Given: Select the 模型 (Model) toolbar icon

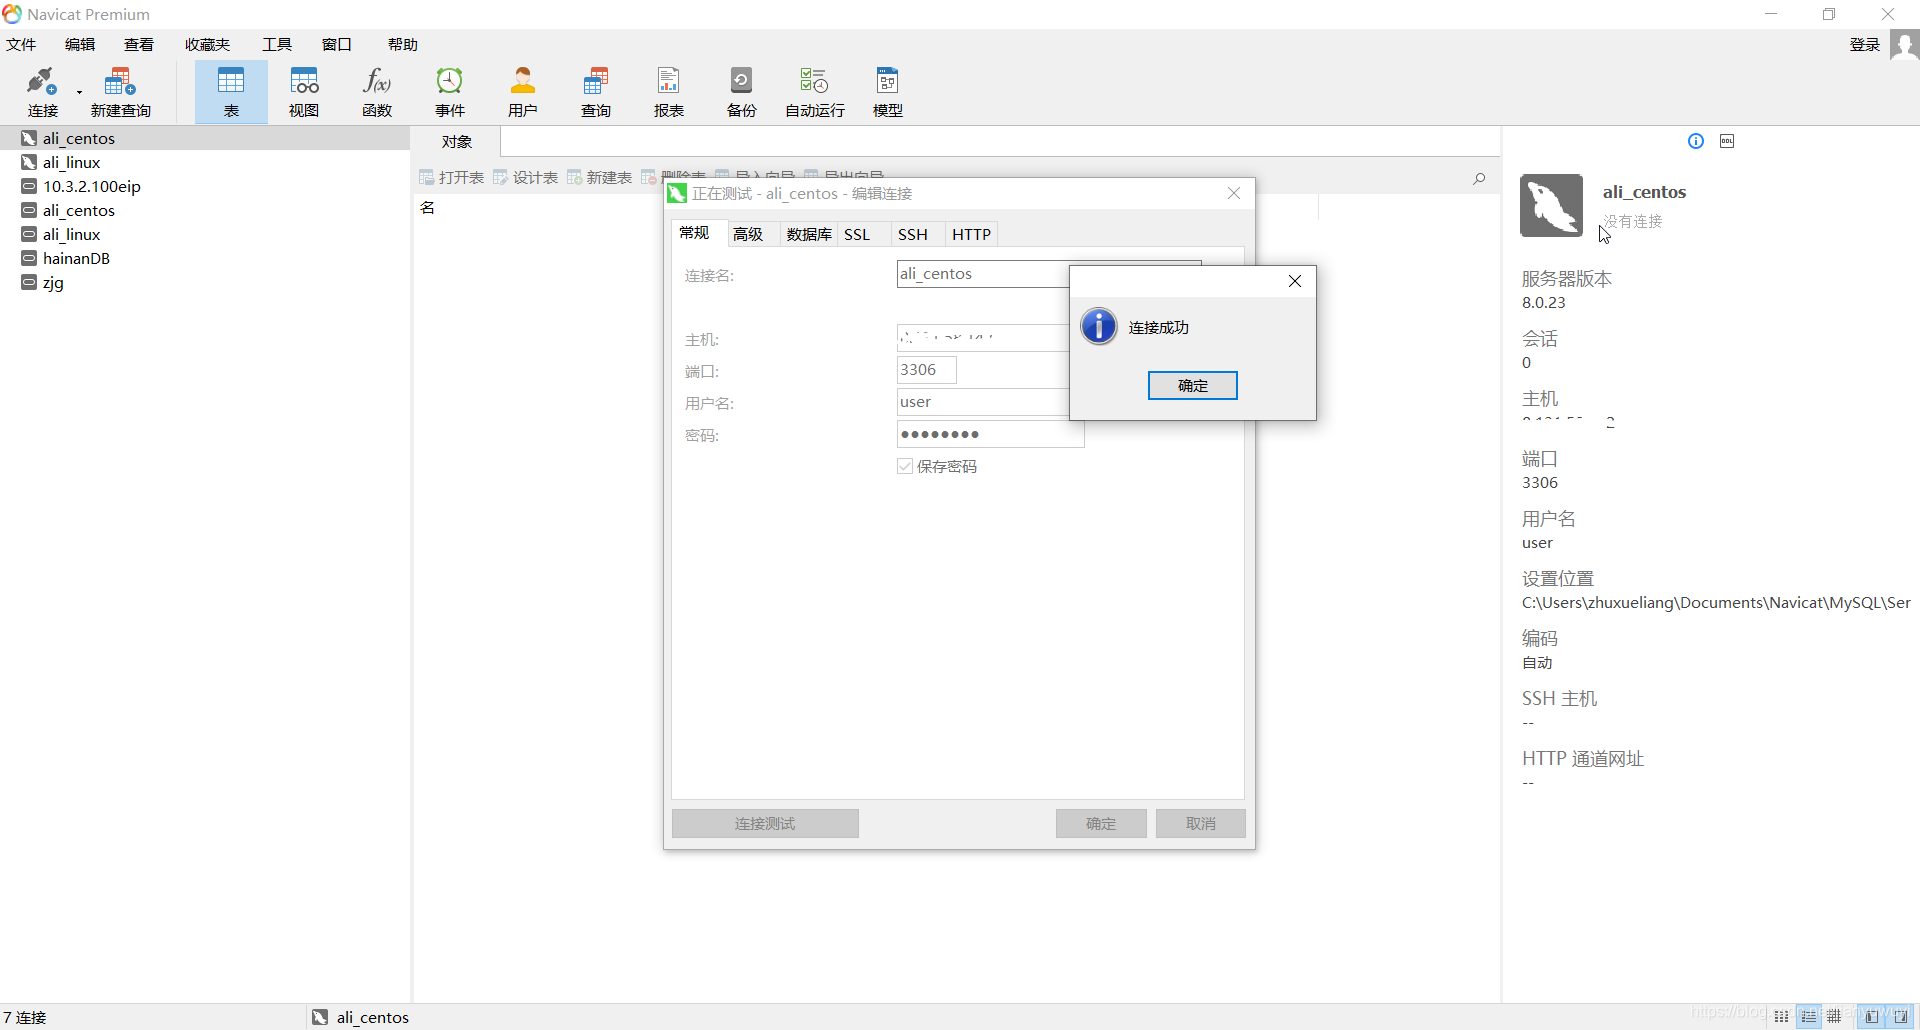Looking at the screenshot, I should point(888,92).
